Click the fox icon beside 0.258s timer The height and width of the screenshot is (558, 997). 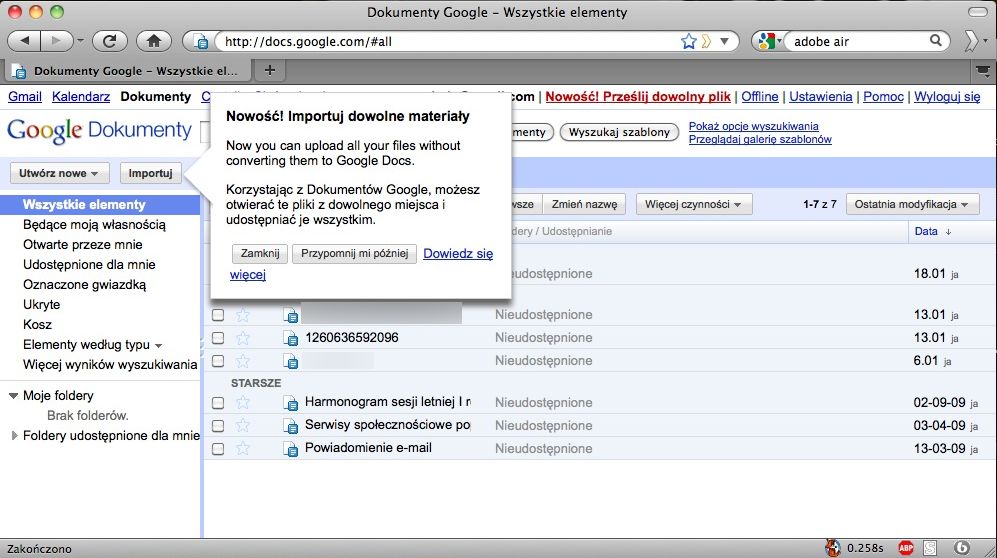(832, 547)
